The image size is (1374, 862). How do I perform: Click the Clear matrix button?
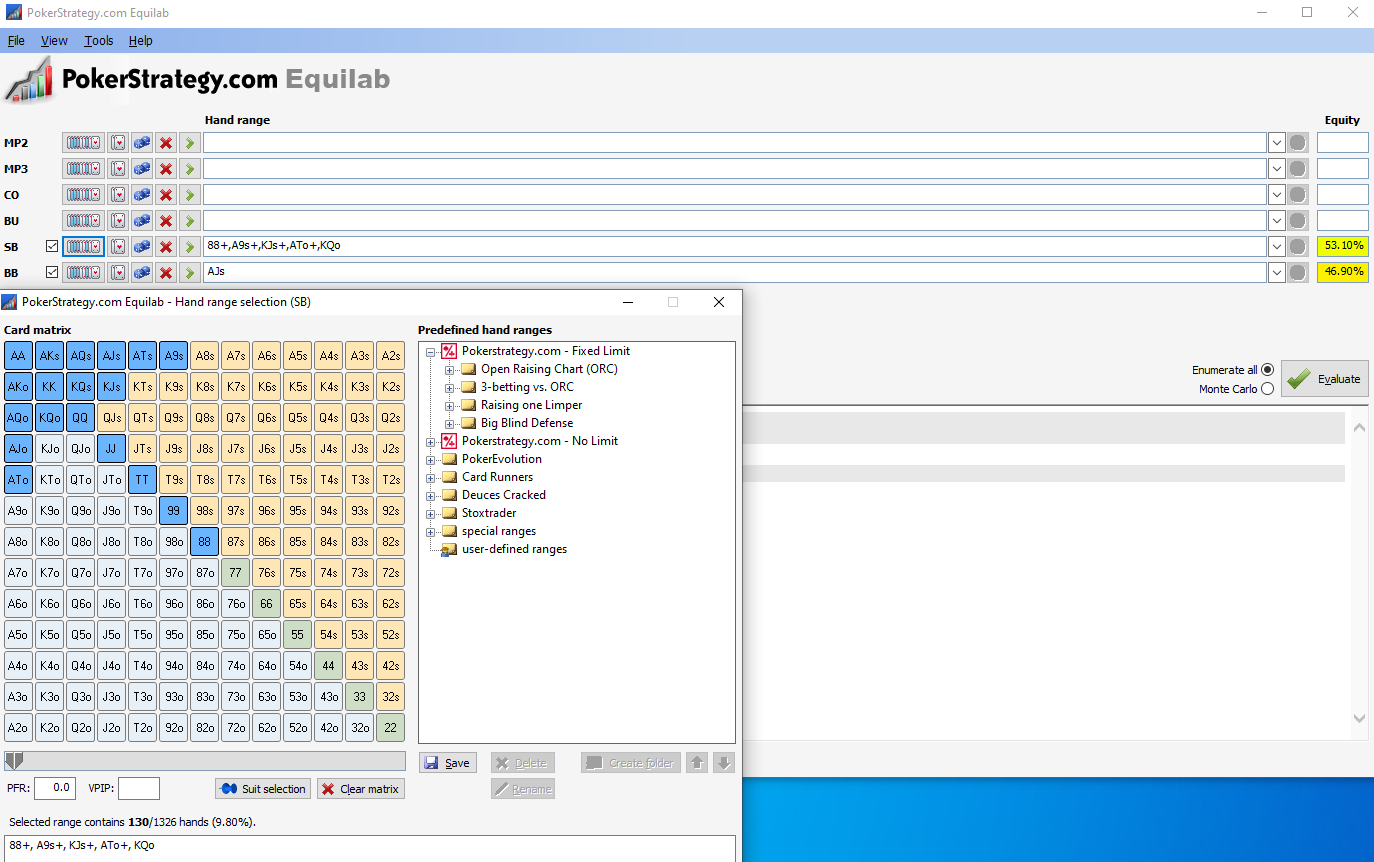361,789
